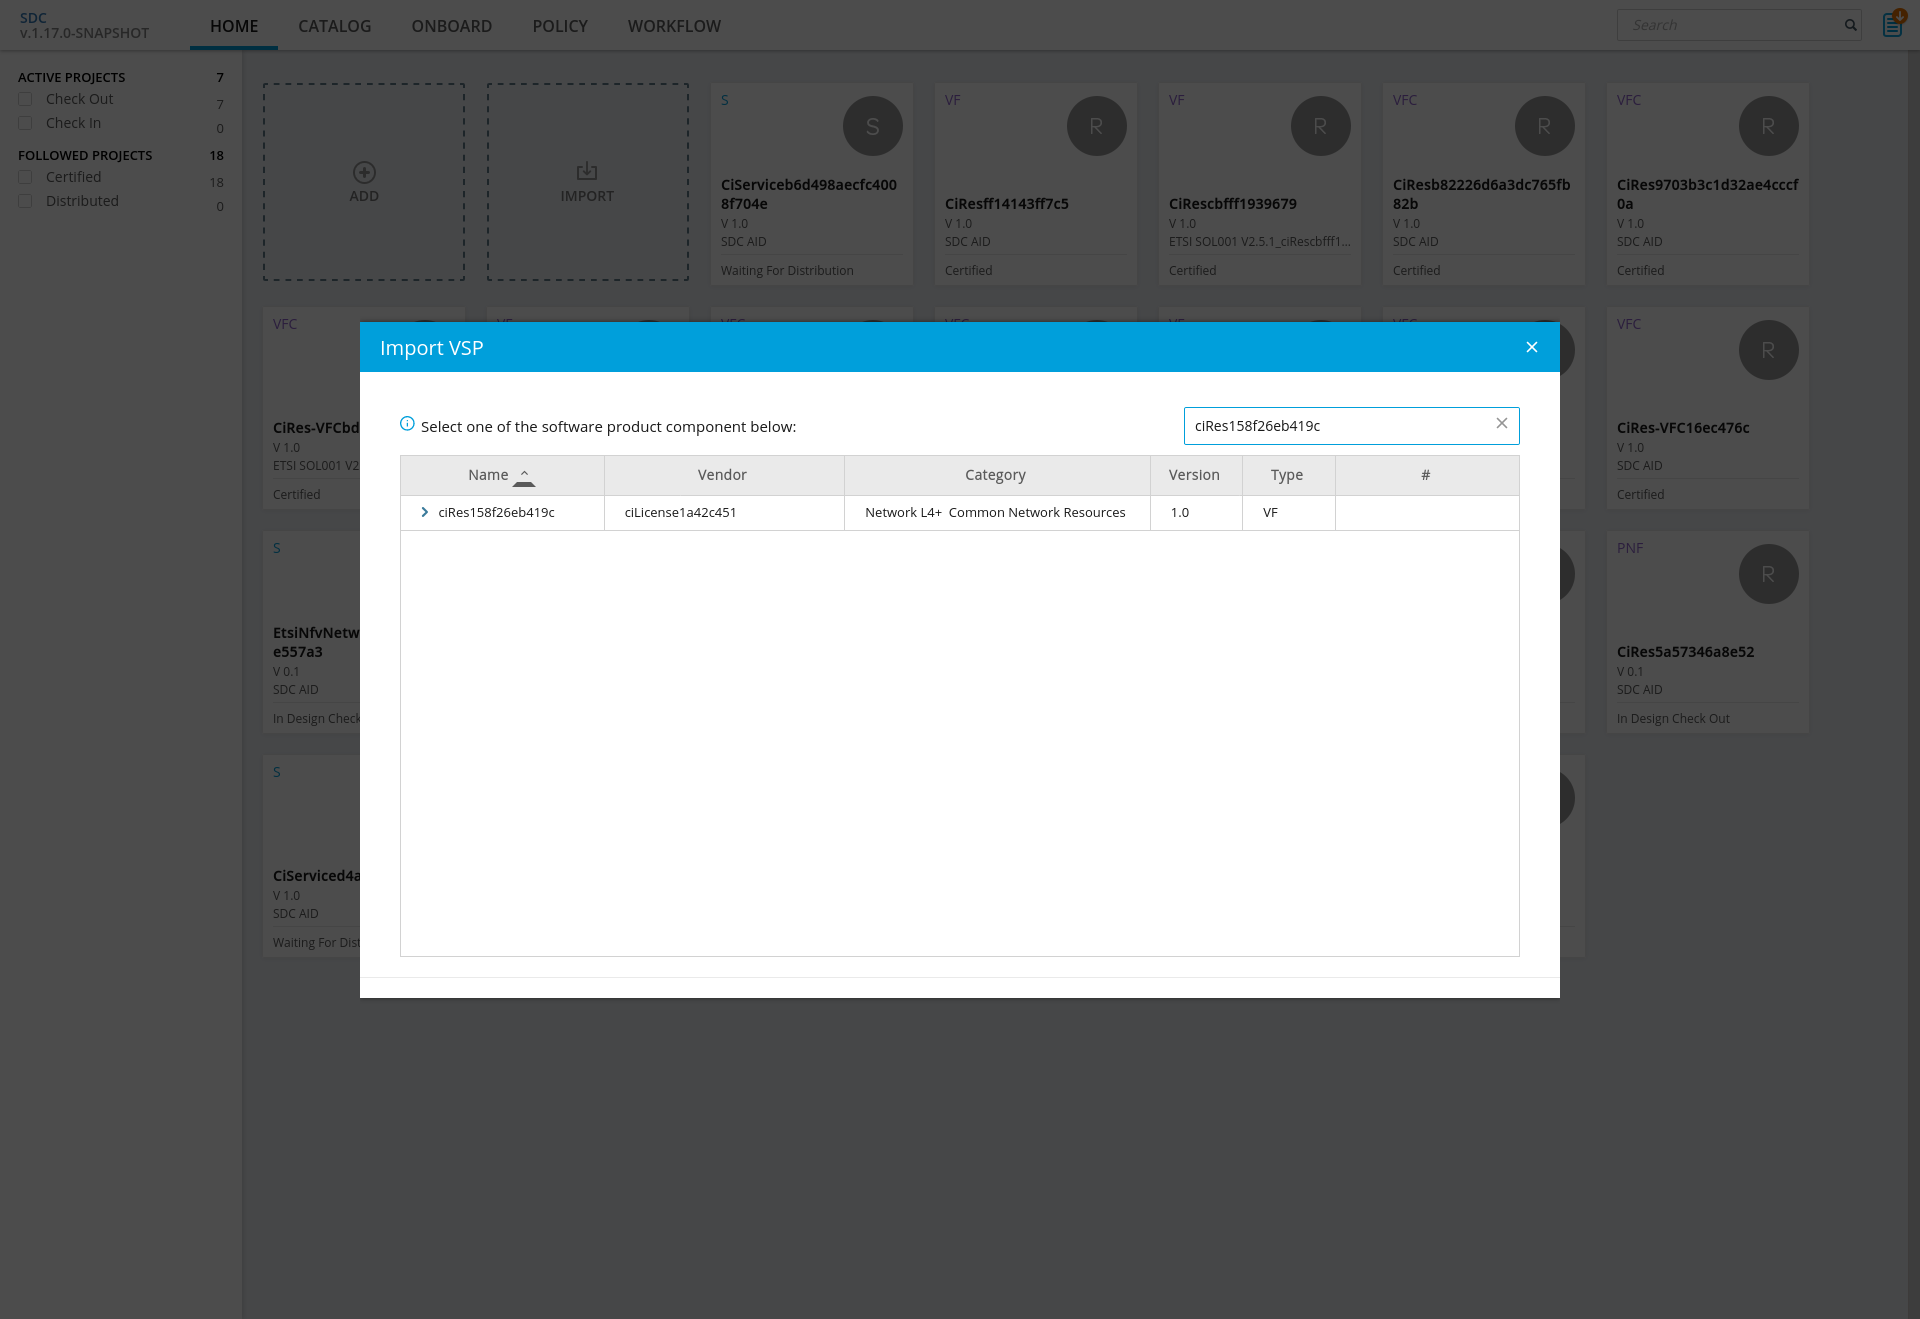Click the S icon on CiServiceb6d498 card
The image size is (1920, 1319).
pos(873,126)
